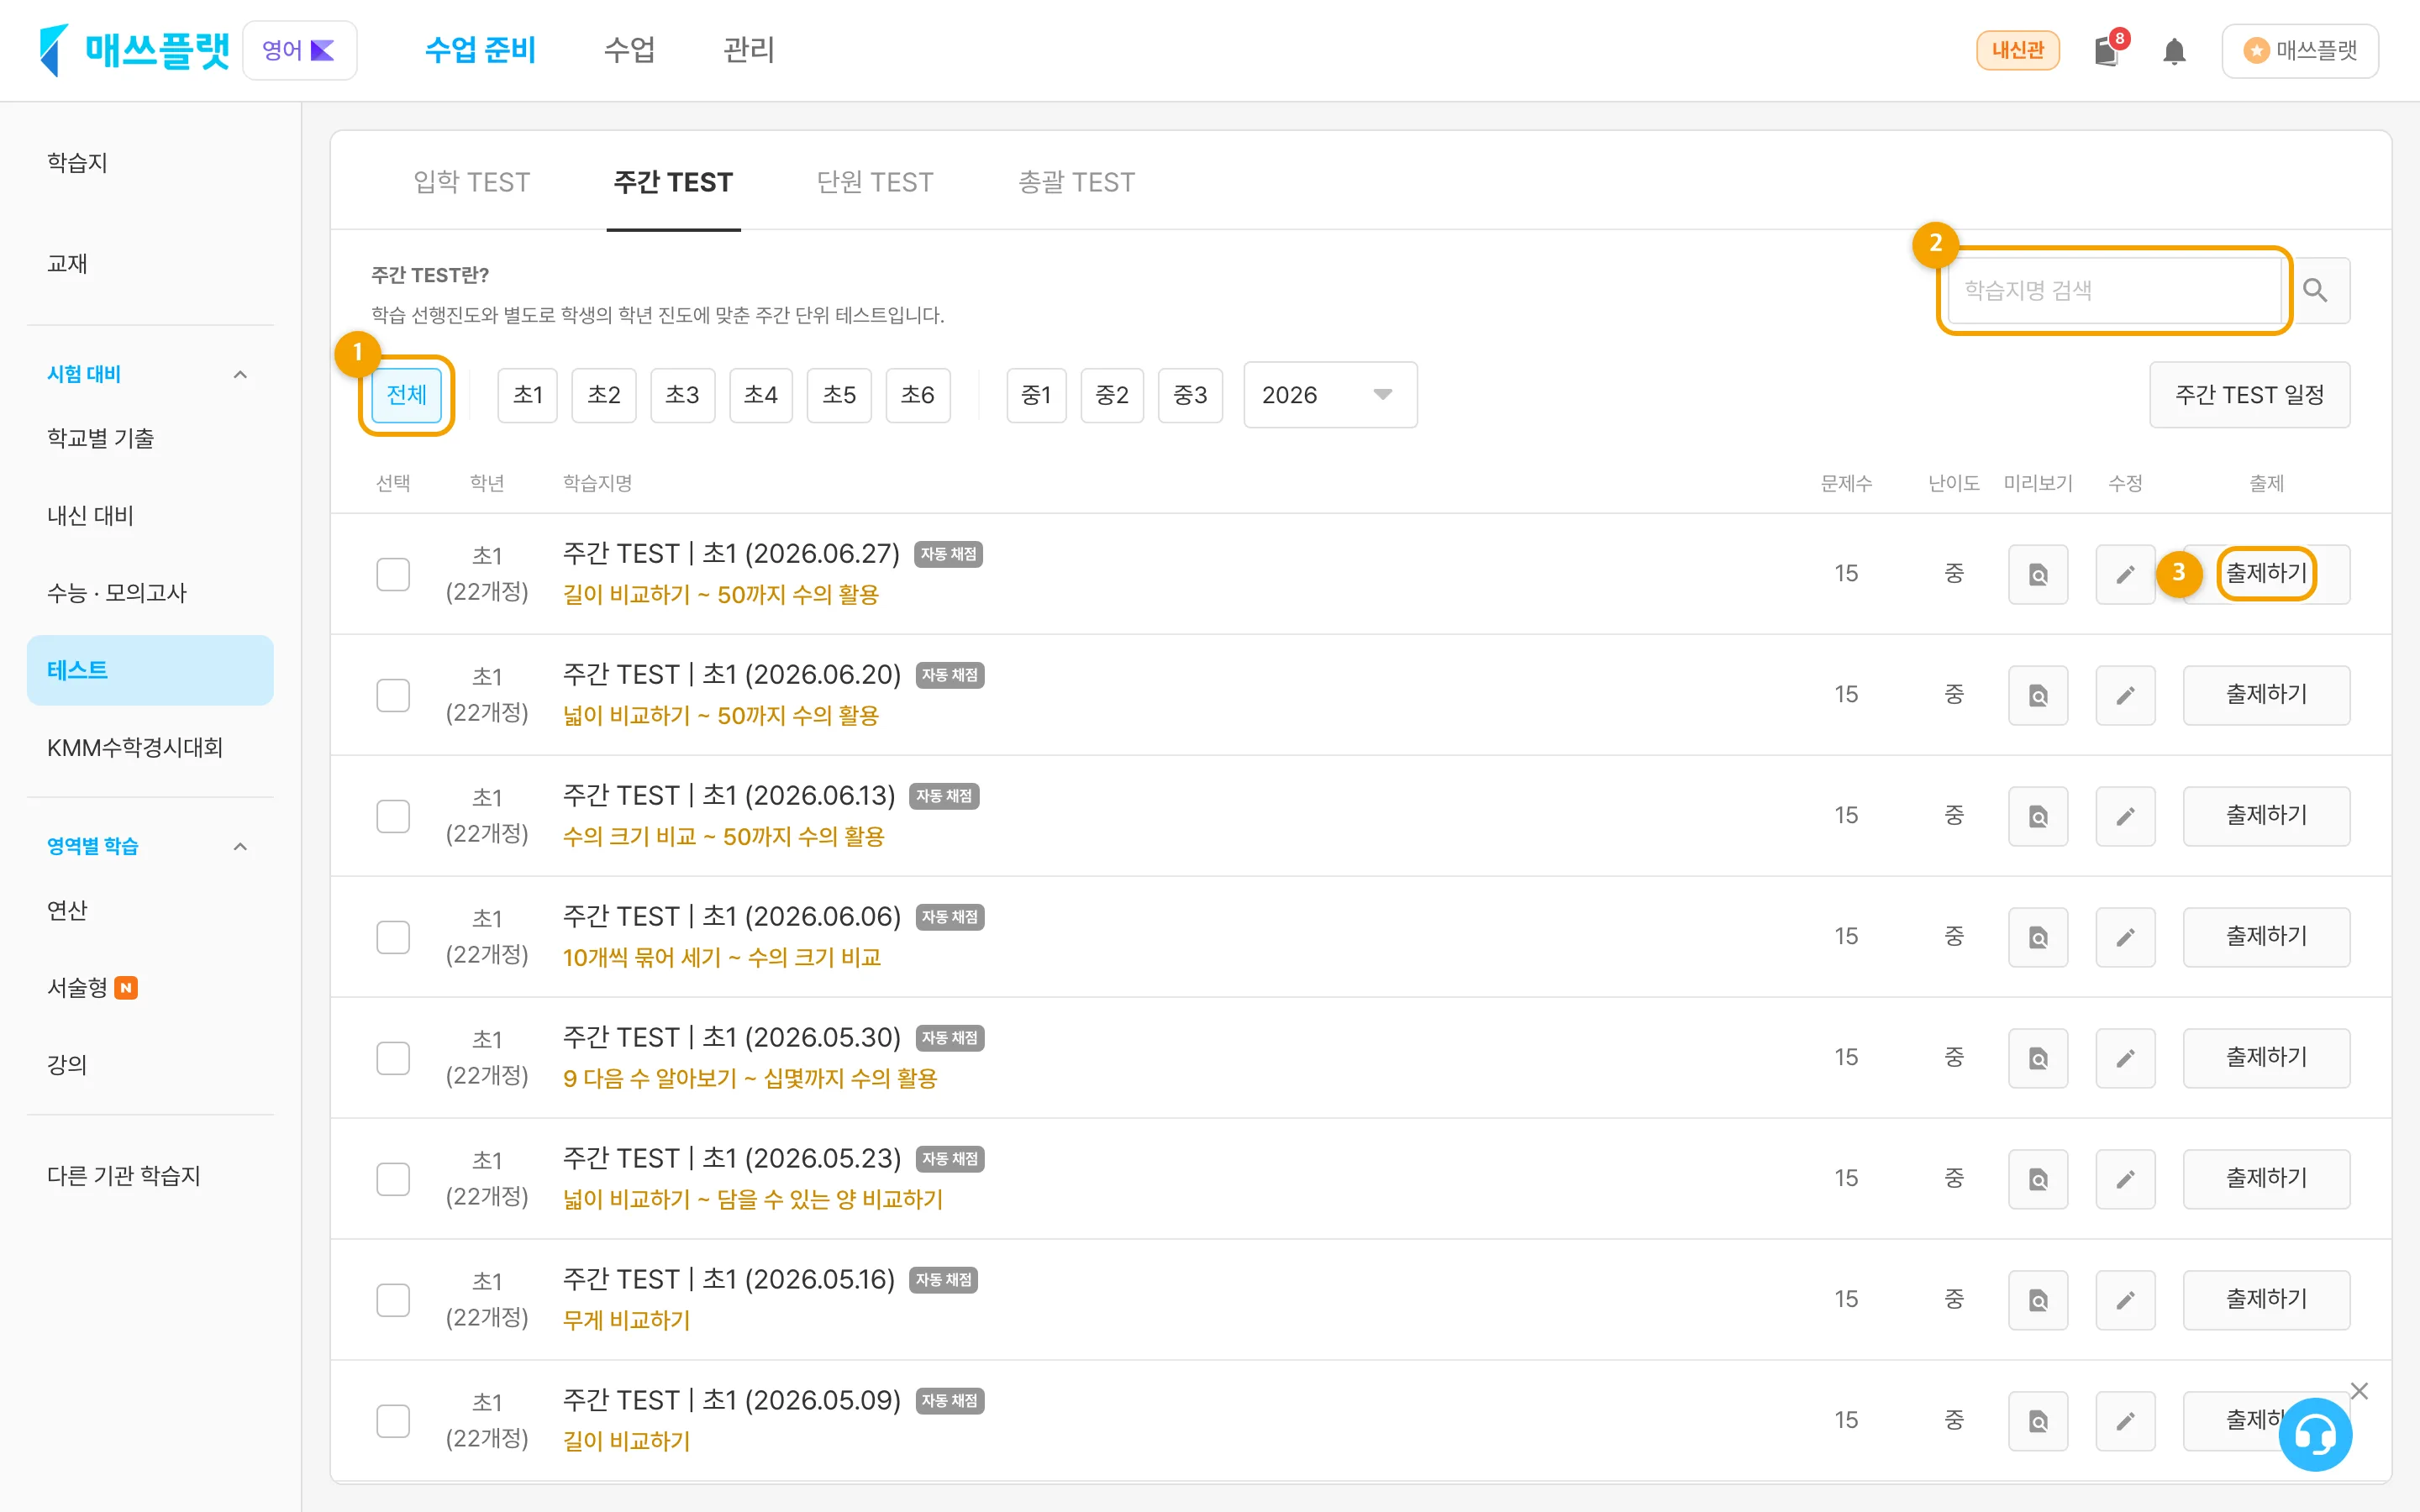Select checkbox for 2026.05.23 test
The image size is (2420, 1512).
[x=393, y=1179]
